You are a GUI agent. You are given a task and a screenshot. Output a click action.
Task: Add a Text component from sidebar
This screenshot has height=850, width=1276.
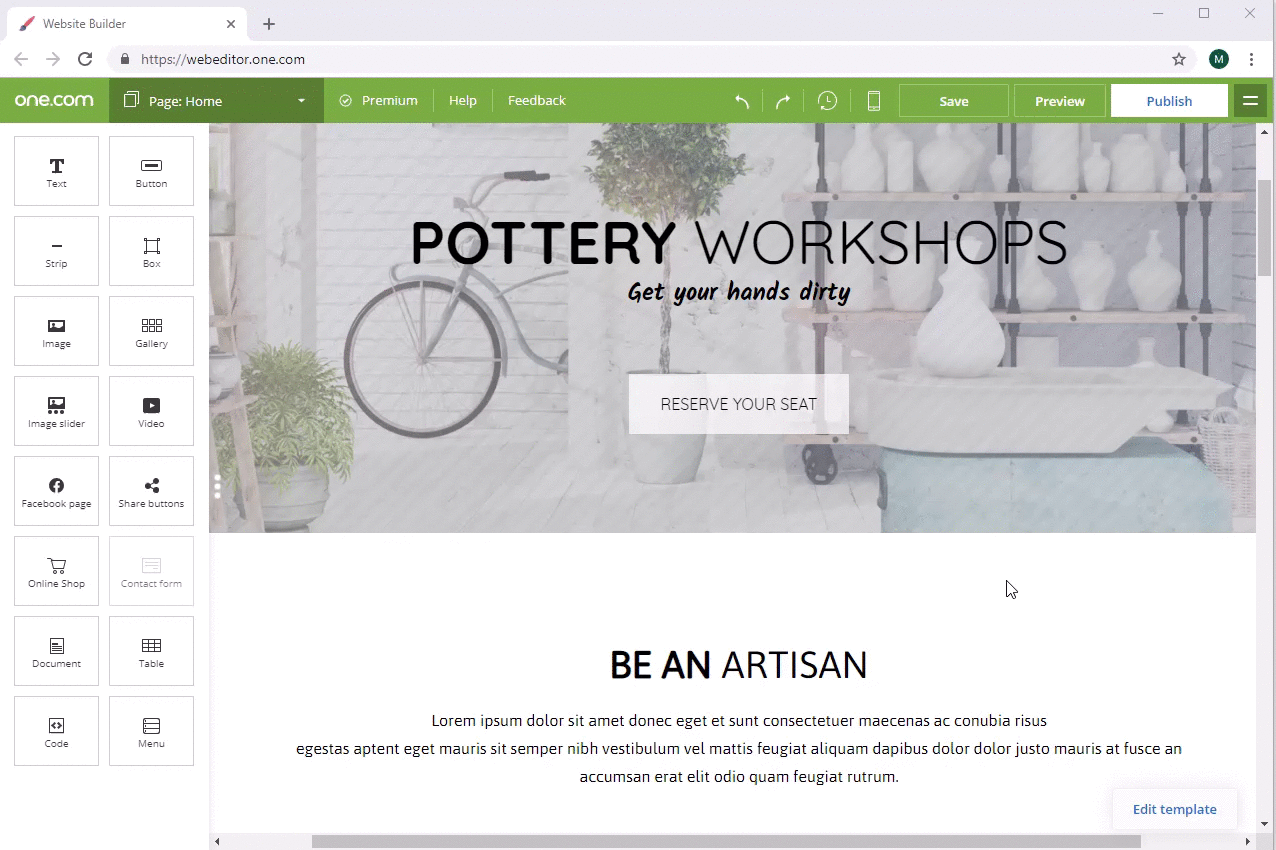coord(56,171)
